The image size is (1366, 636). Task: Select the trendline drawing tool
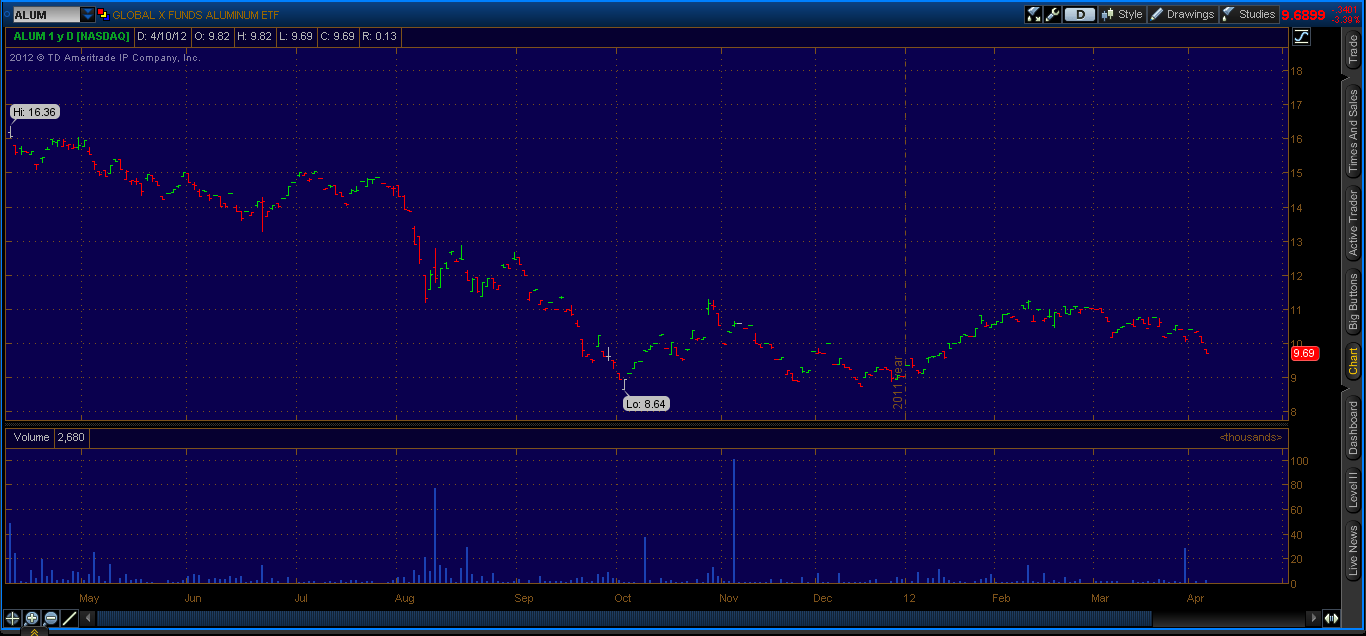tap(68, 618)
